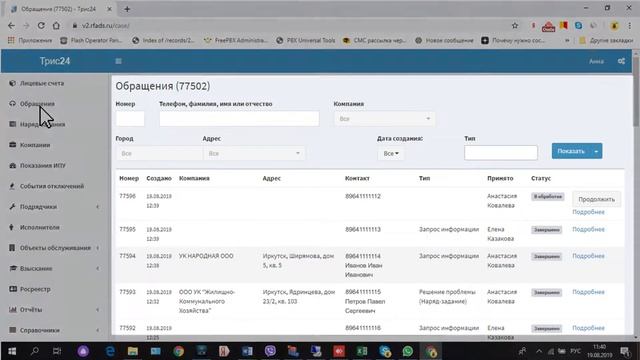The width and height of the screenshot is (640, 360).
Task: Click Росреестр icon in sidebar
Action: [x=13, y=289]
